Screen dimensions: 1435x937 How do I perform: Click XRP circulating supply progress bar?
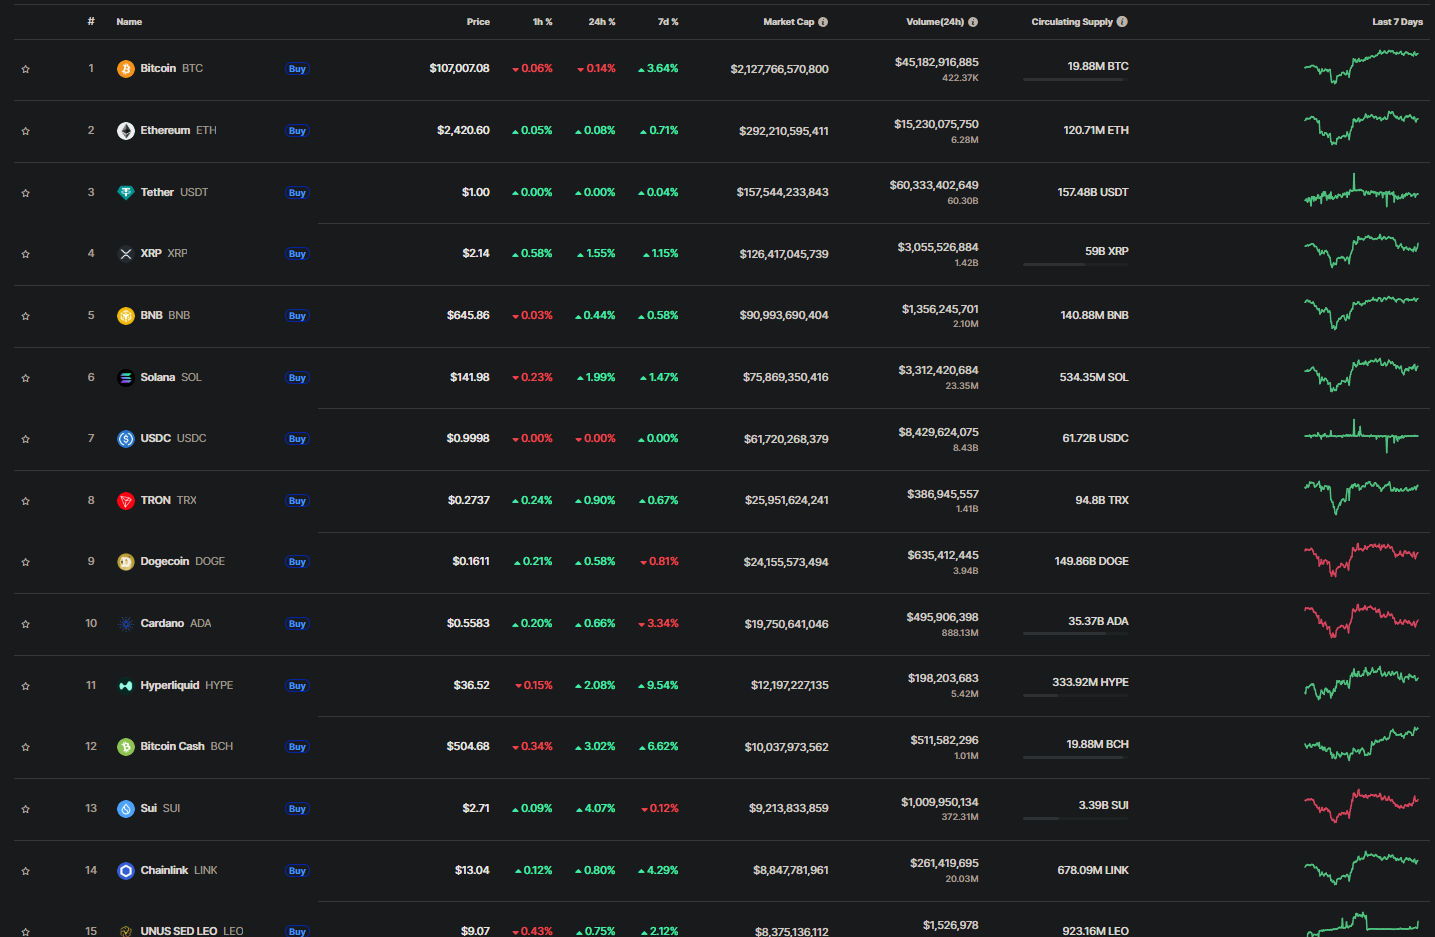point(1075,265)
